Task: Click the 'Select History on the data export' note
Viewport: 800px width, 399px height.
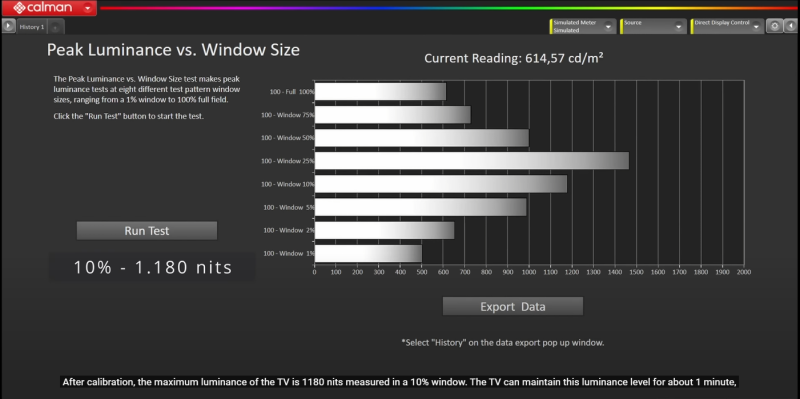Action: point(503,343)
